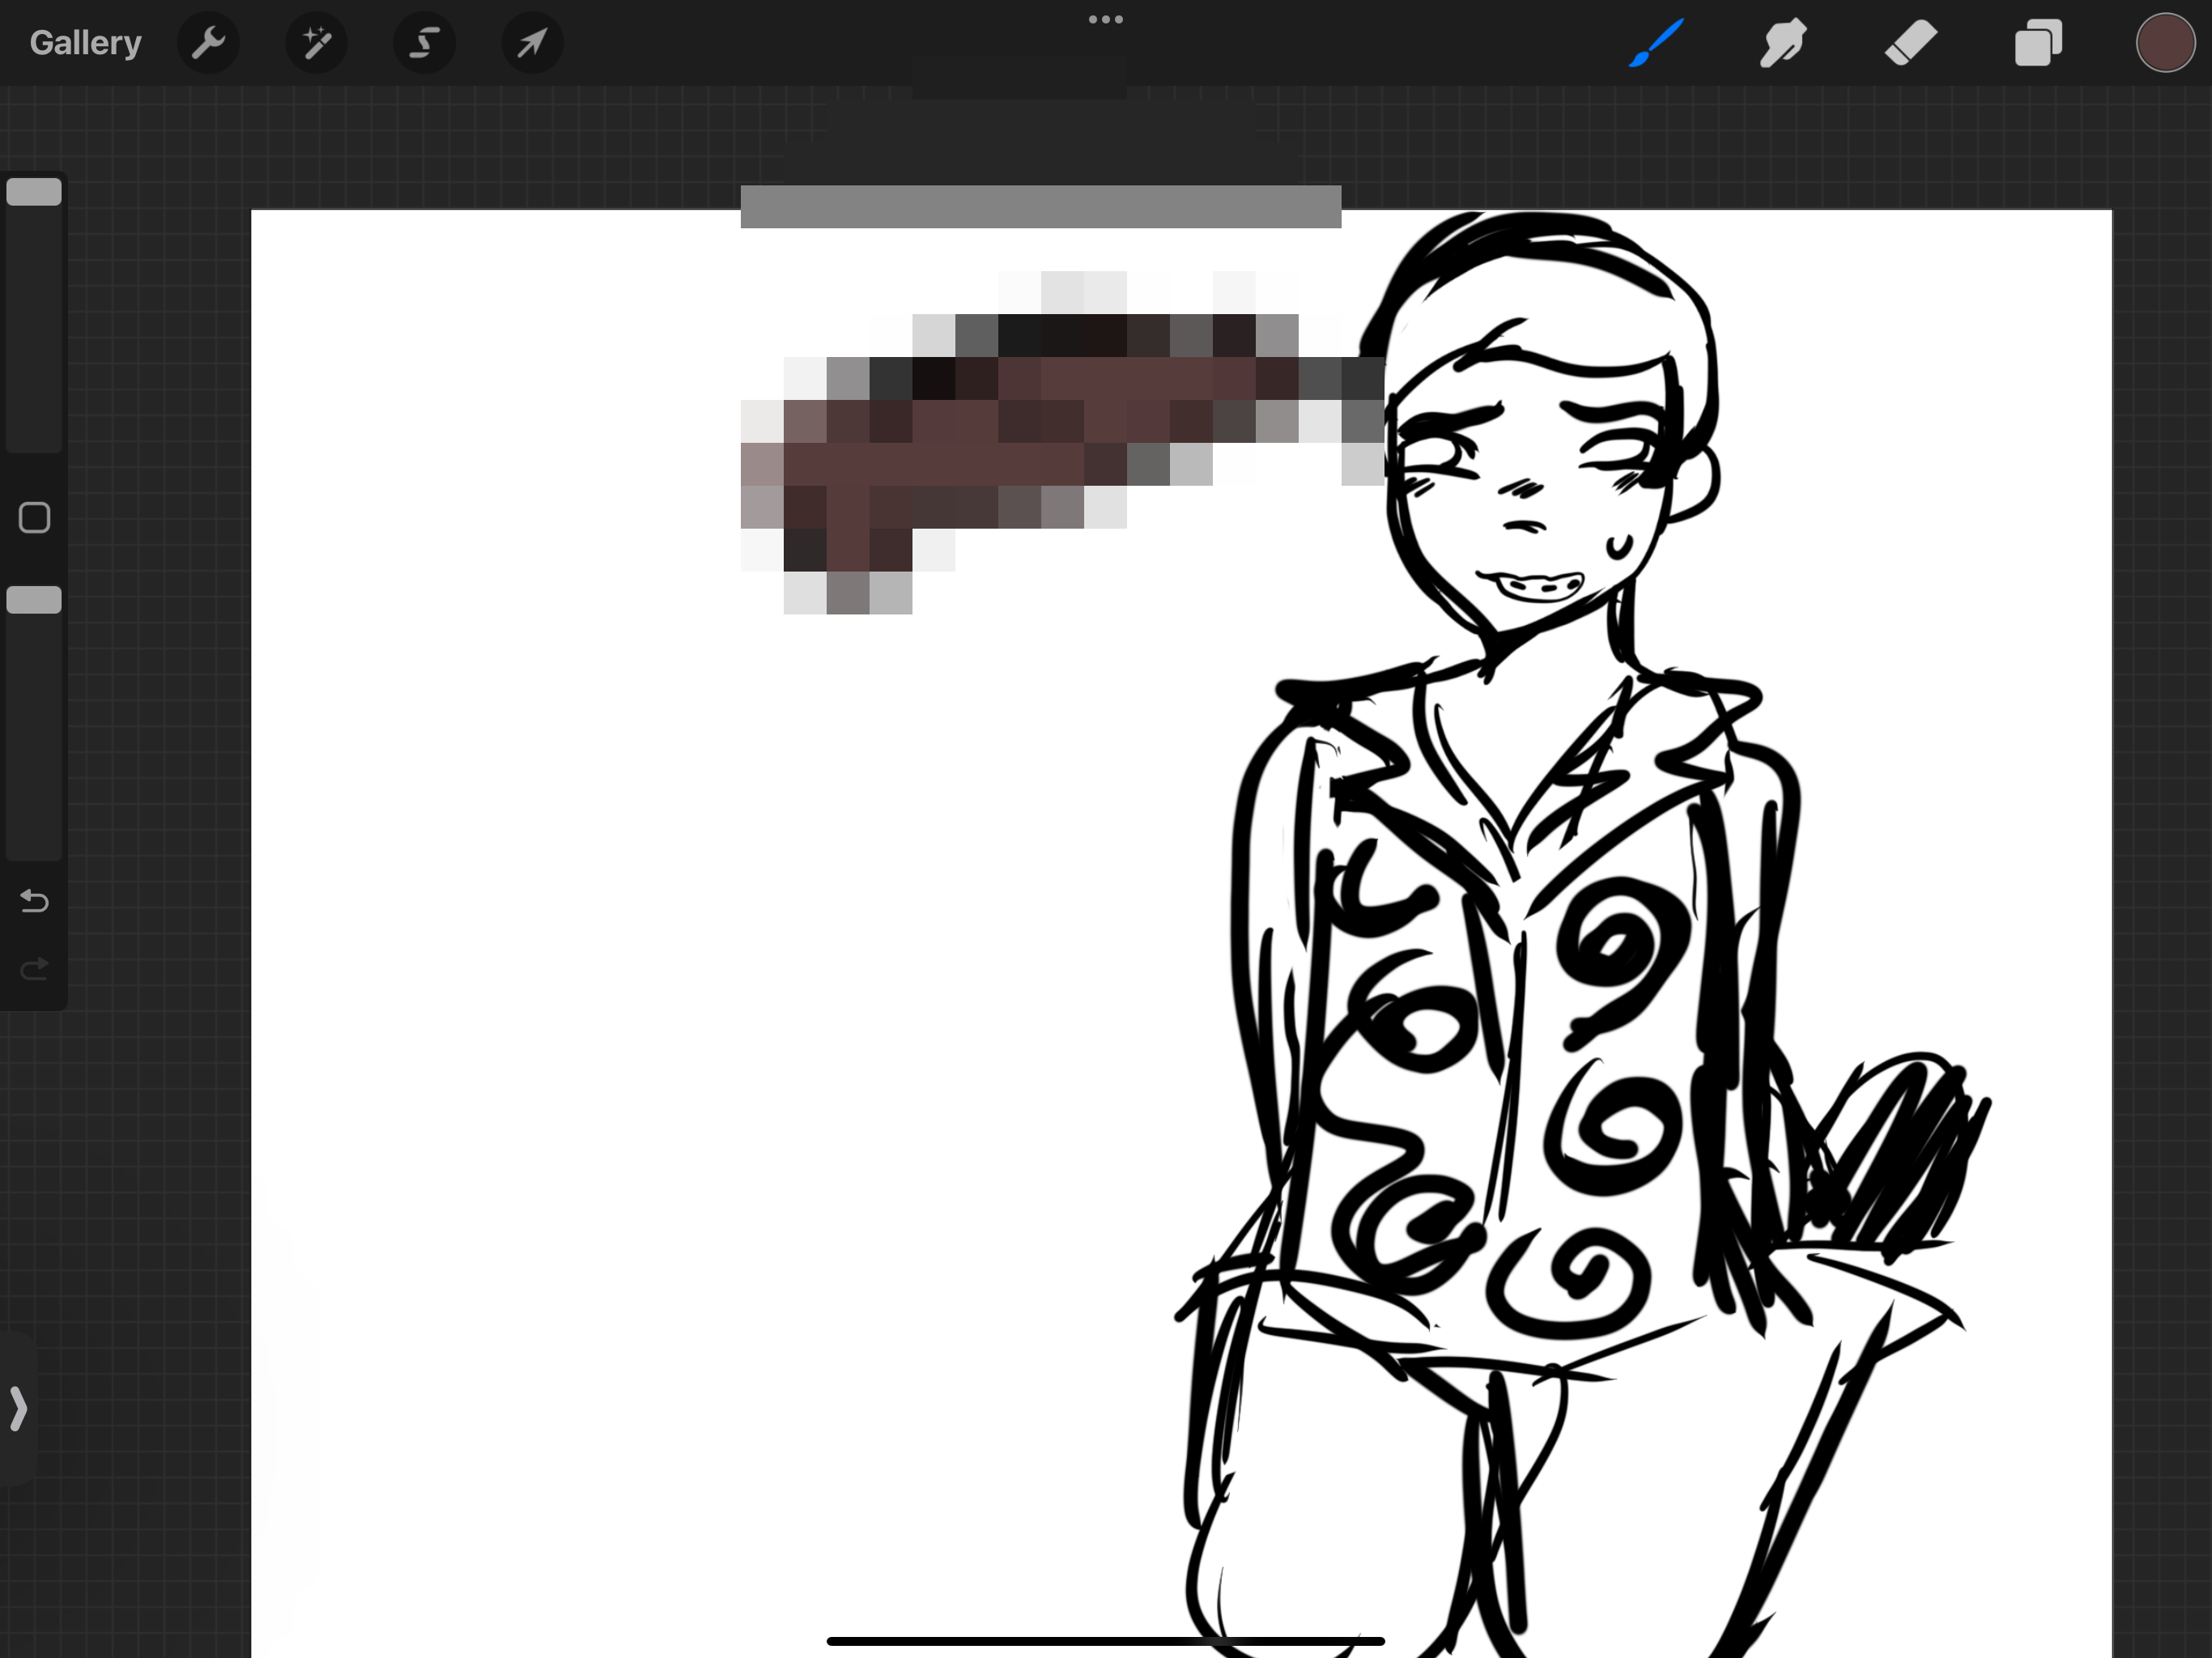
Task: Open the active color picker circle
Action: point(2165,43)
